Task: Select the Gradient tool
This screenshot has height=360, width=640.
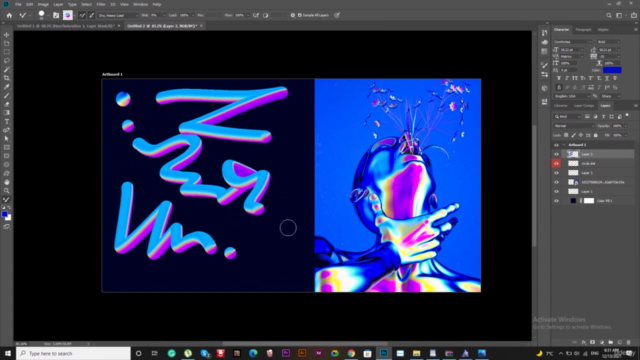Action: click(x=7, y=113)
